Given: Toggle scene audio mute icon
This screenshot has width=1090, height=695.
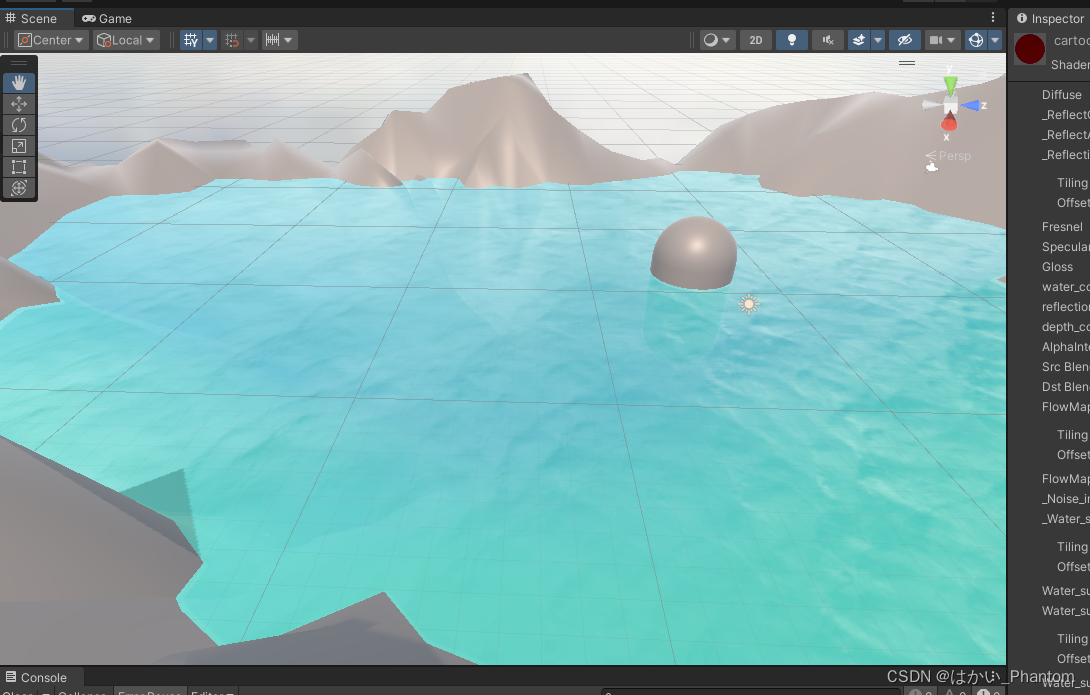Looking at the screenshot, I should [x=828, y=40].
